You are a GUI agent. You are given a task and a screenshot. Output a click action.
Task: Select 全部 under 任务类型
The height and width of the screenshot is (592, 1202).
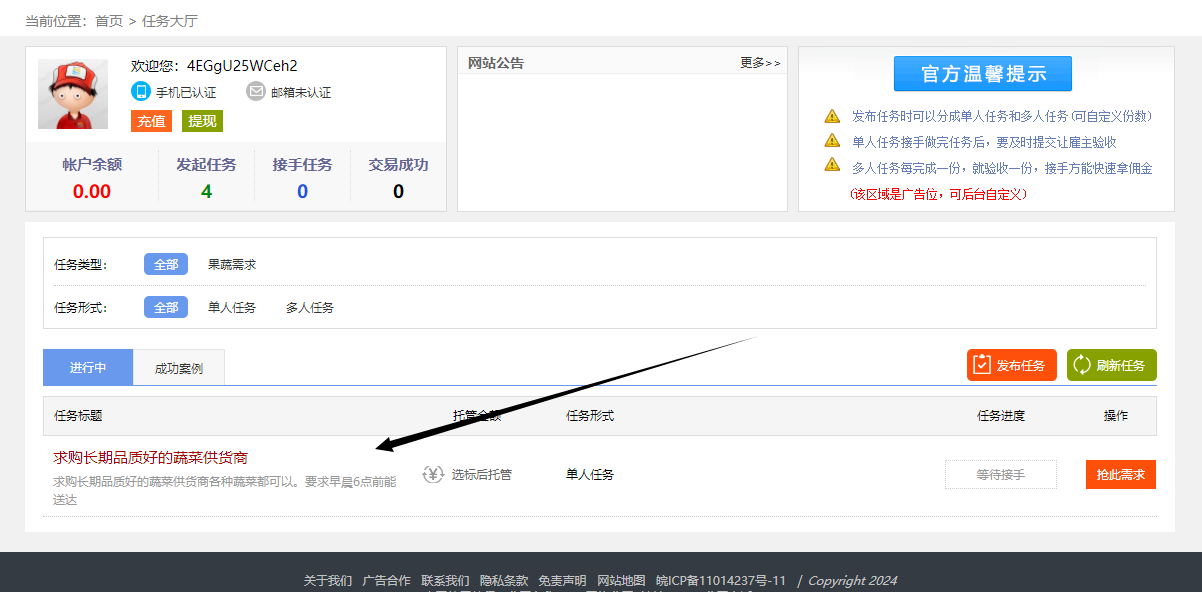(x=166, y=264)
